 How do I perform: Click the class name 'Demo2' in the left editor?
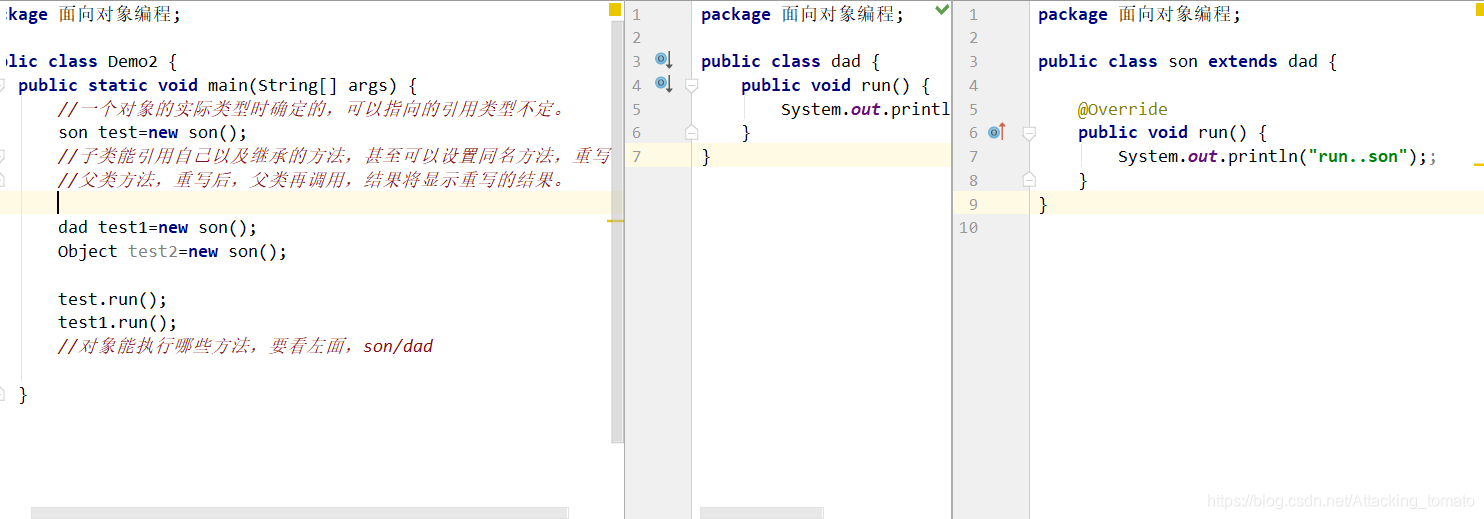click(132, 61)
